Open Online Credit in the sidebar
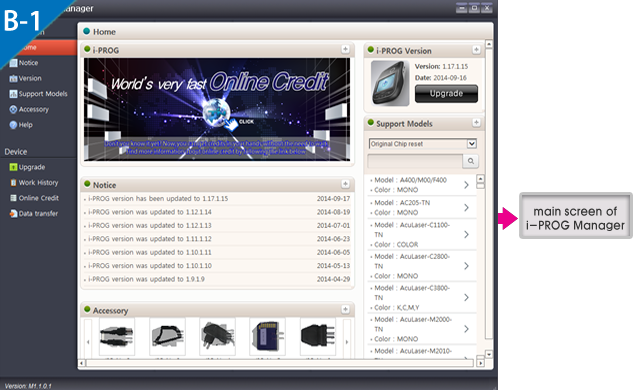644x390 pixels. coord(34,198)
